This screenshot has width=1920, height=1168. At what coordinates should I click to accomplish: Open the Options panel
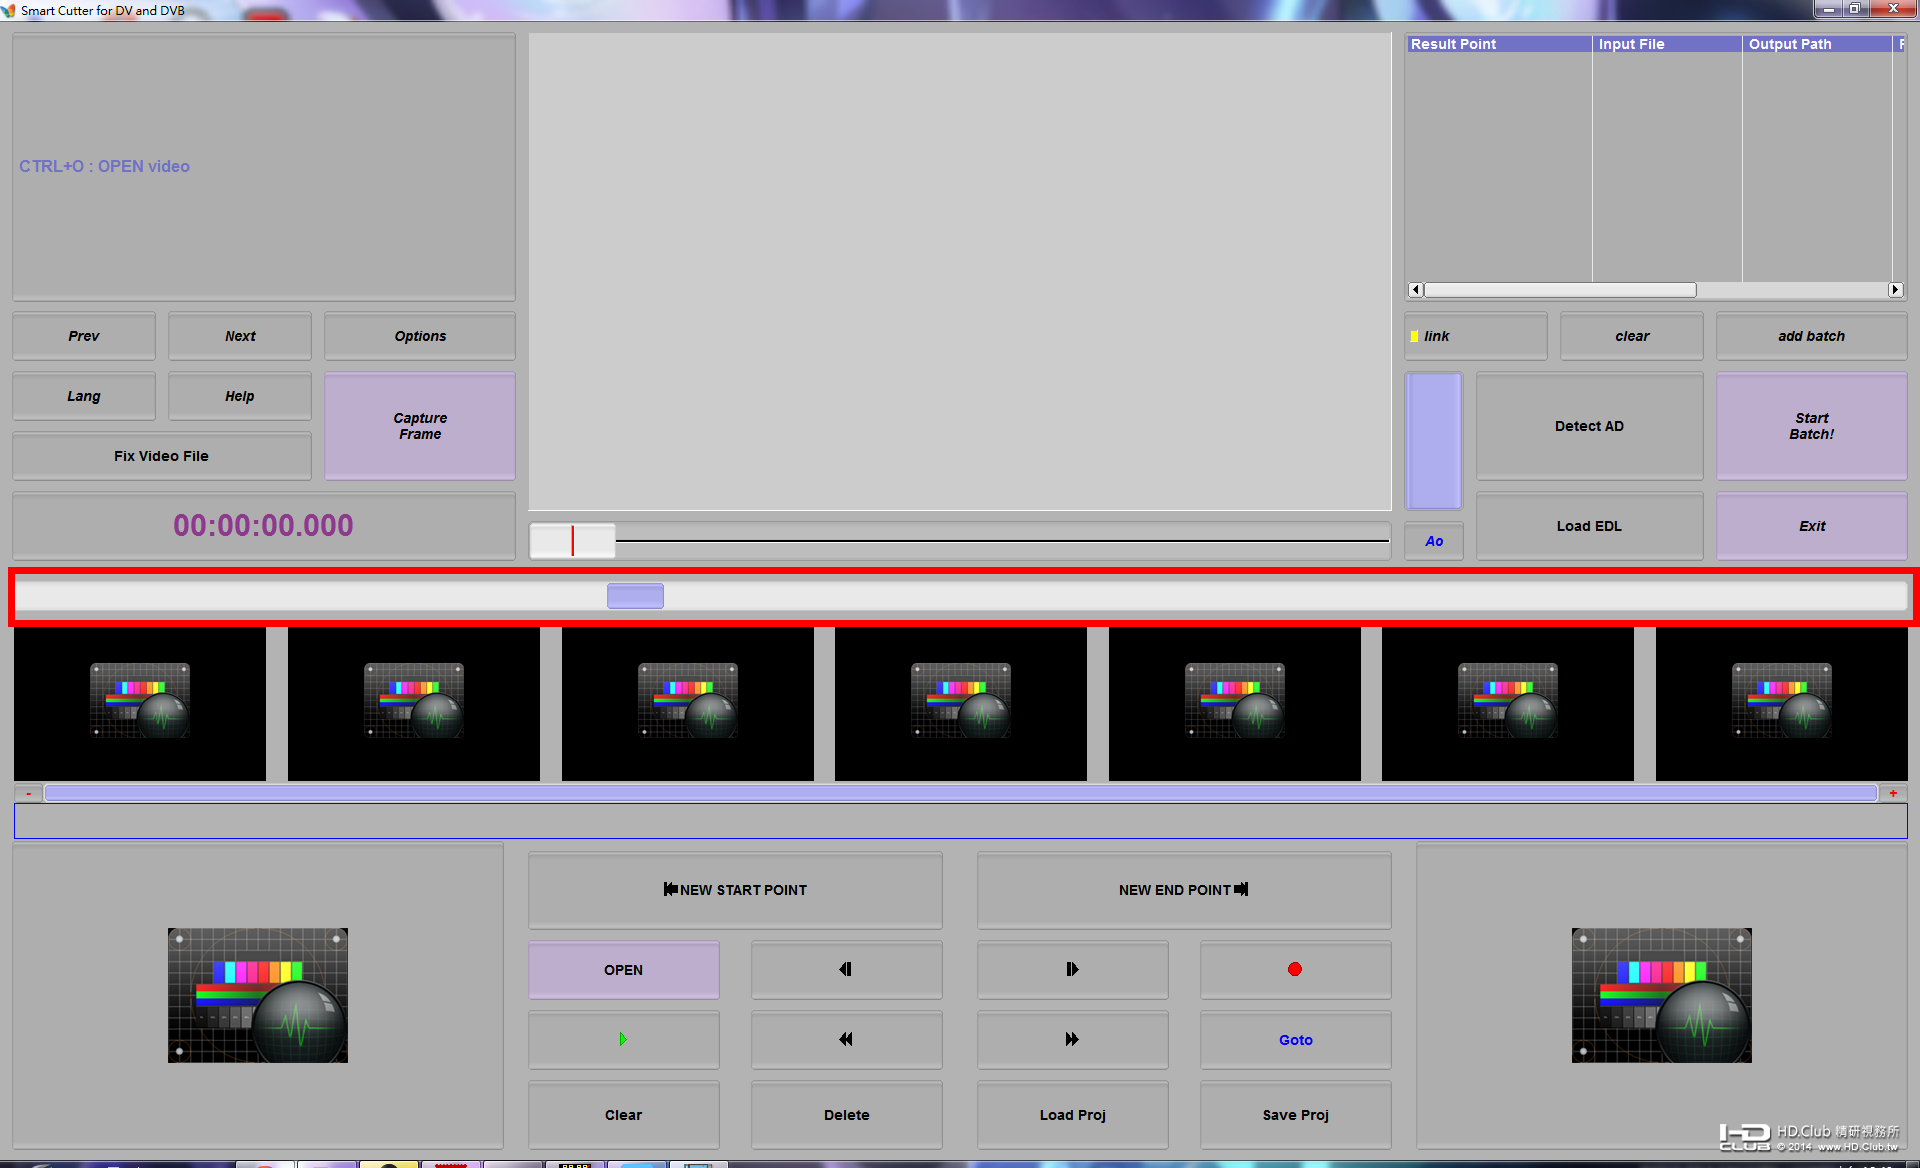point(420,336)
